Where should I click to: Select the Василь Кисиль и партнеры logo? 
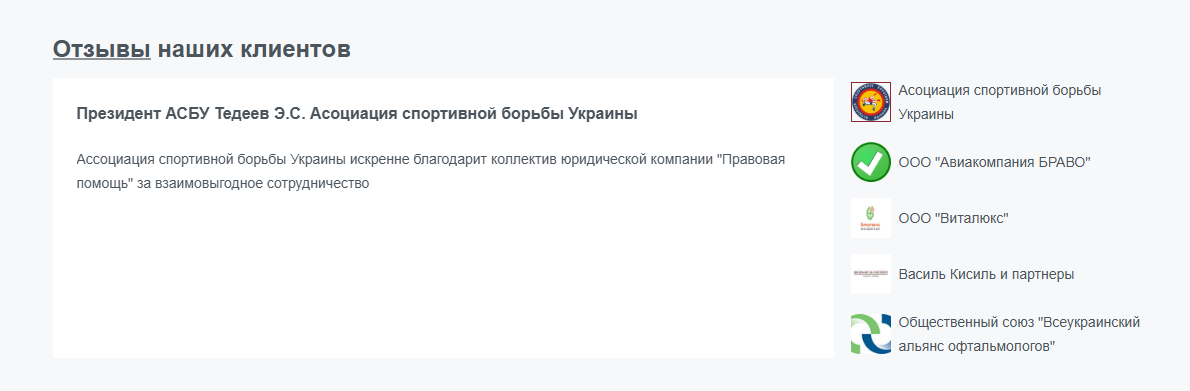tap(870, 274)
